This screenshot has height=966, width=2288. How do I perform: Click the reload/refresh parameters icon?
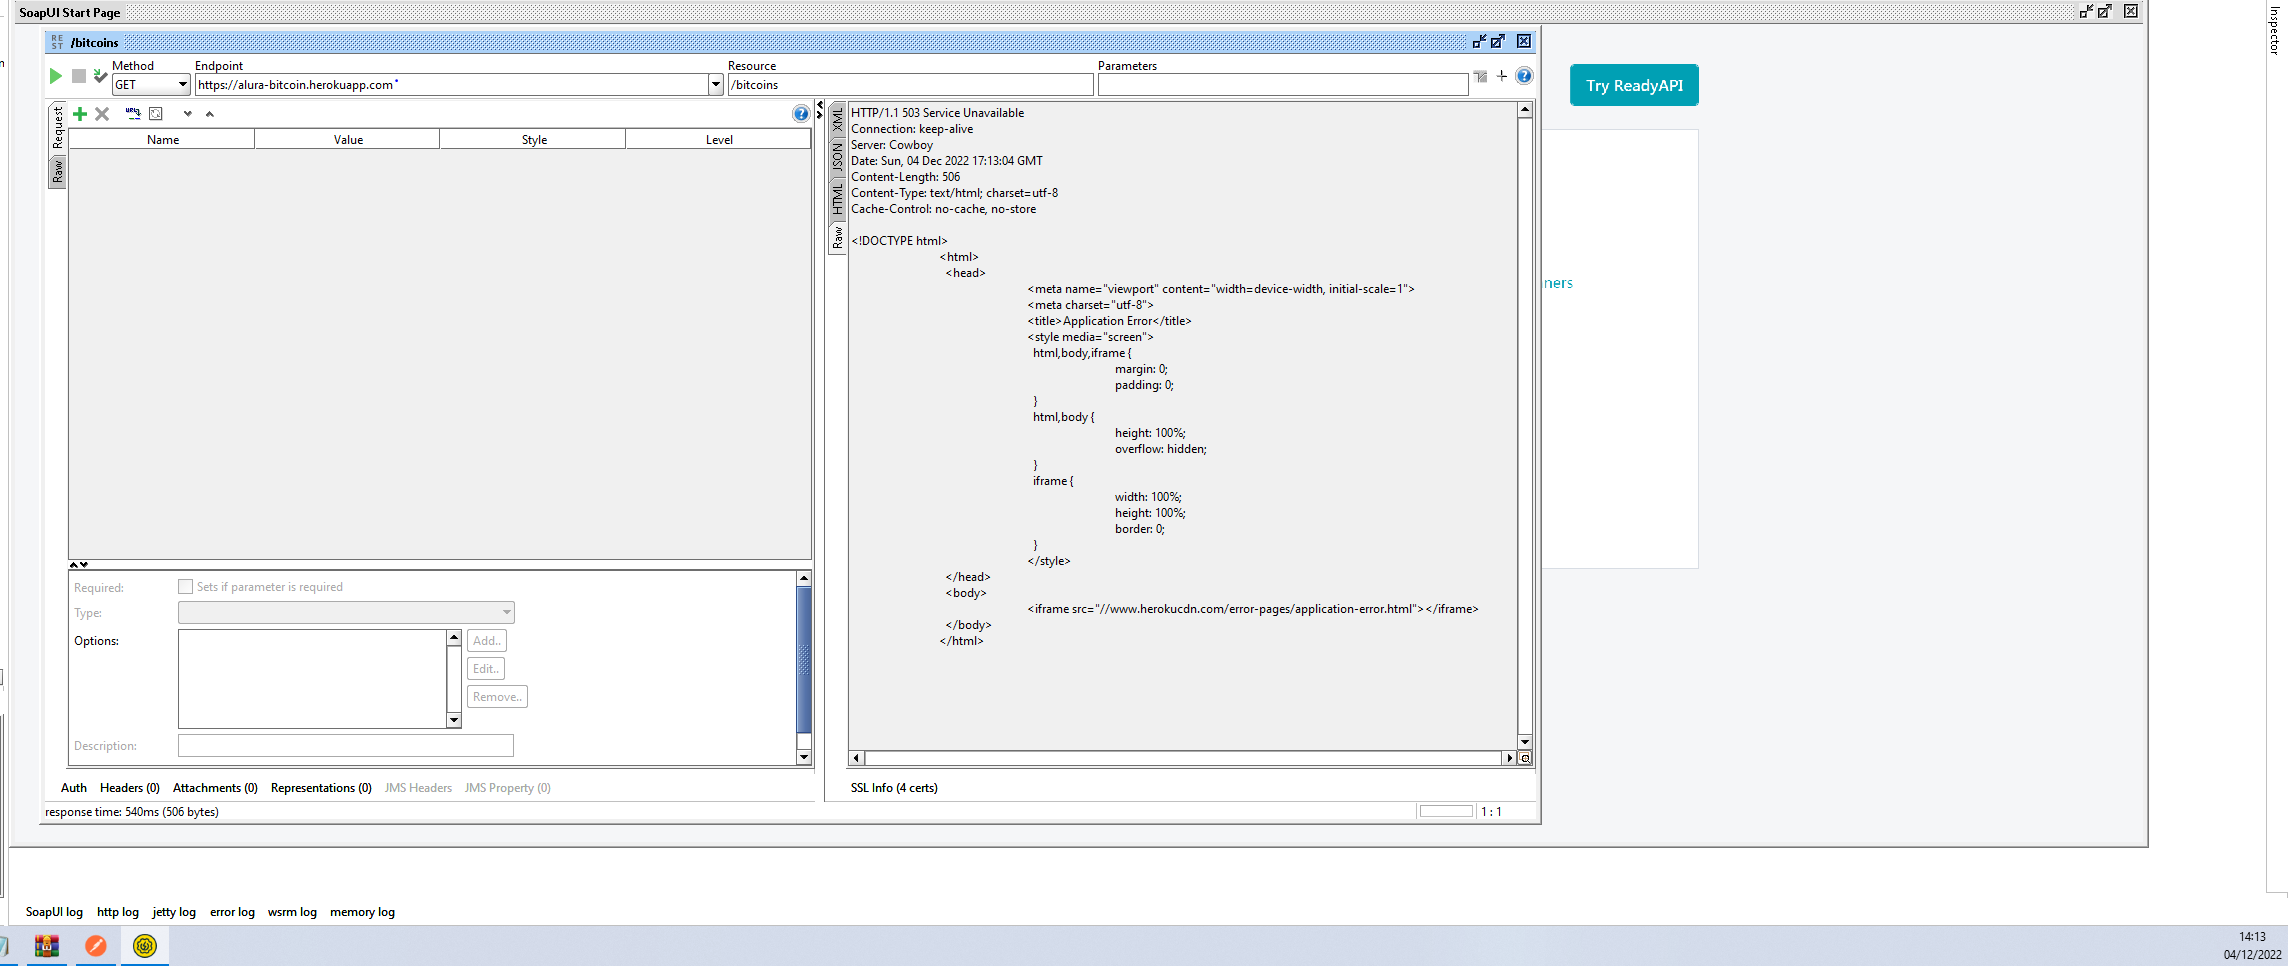[x=156, y=114]
